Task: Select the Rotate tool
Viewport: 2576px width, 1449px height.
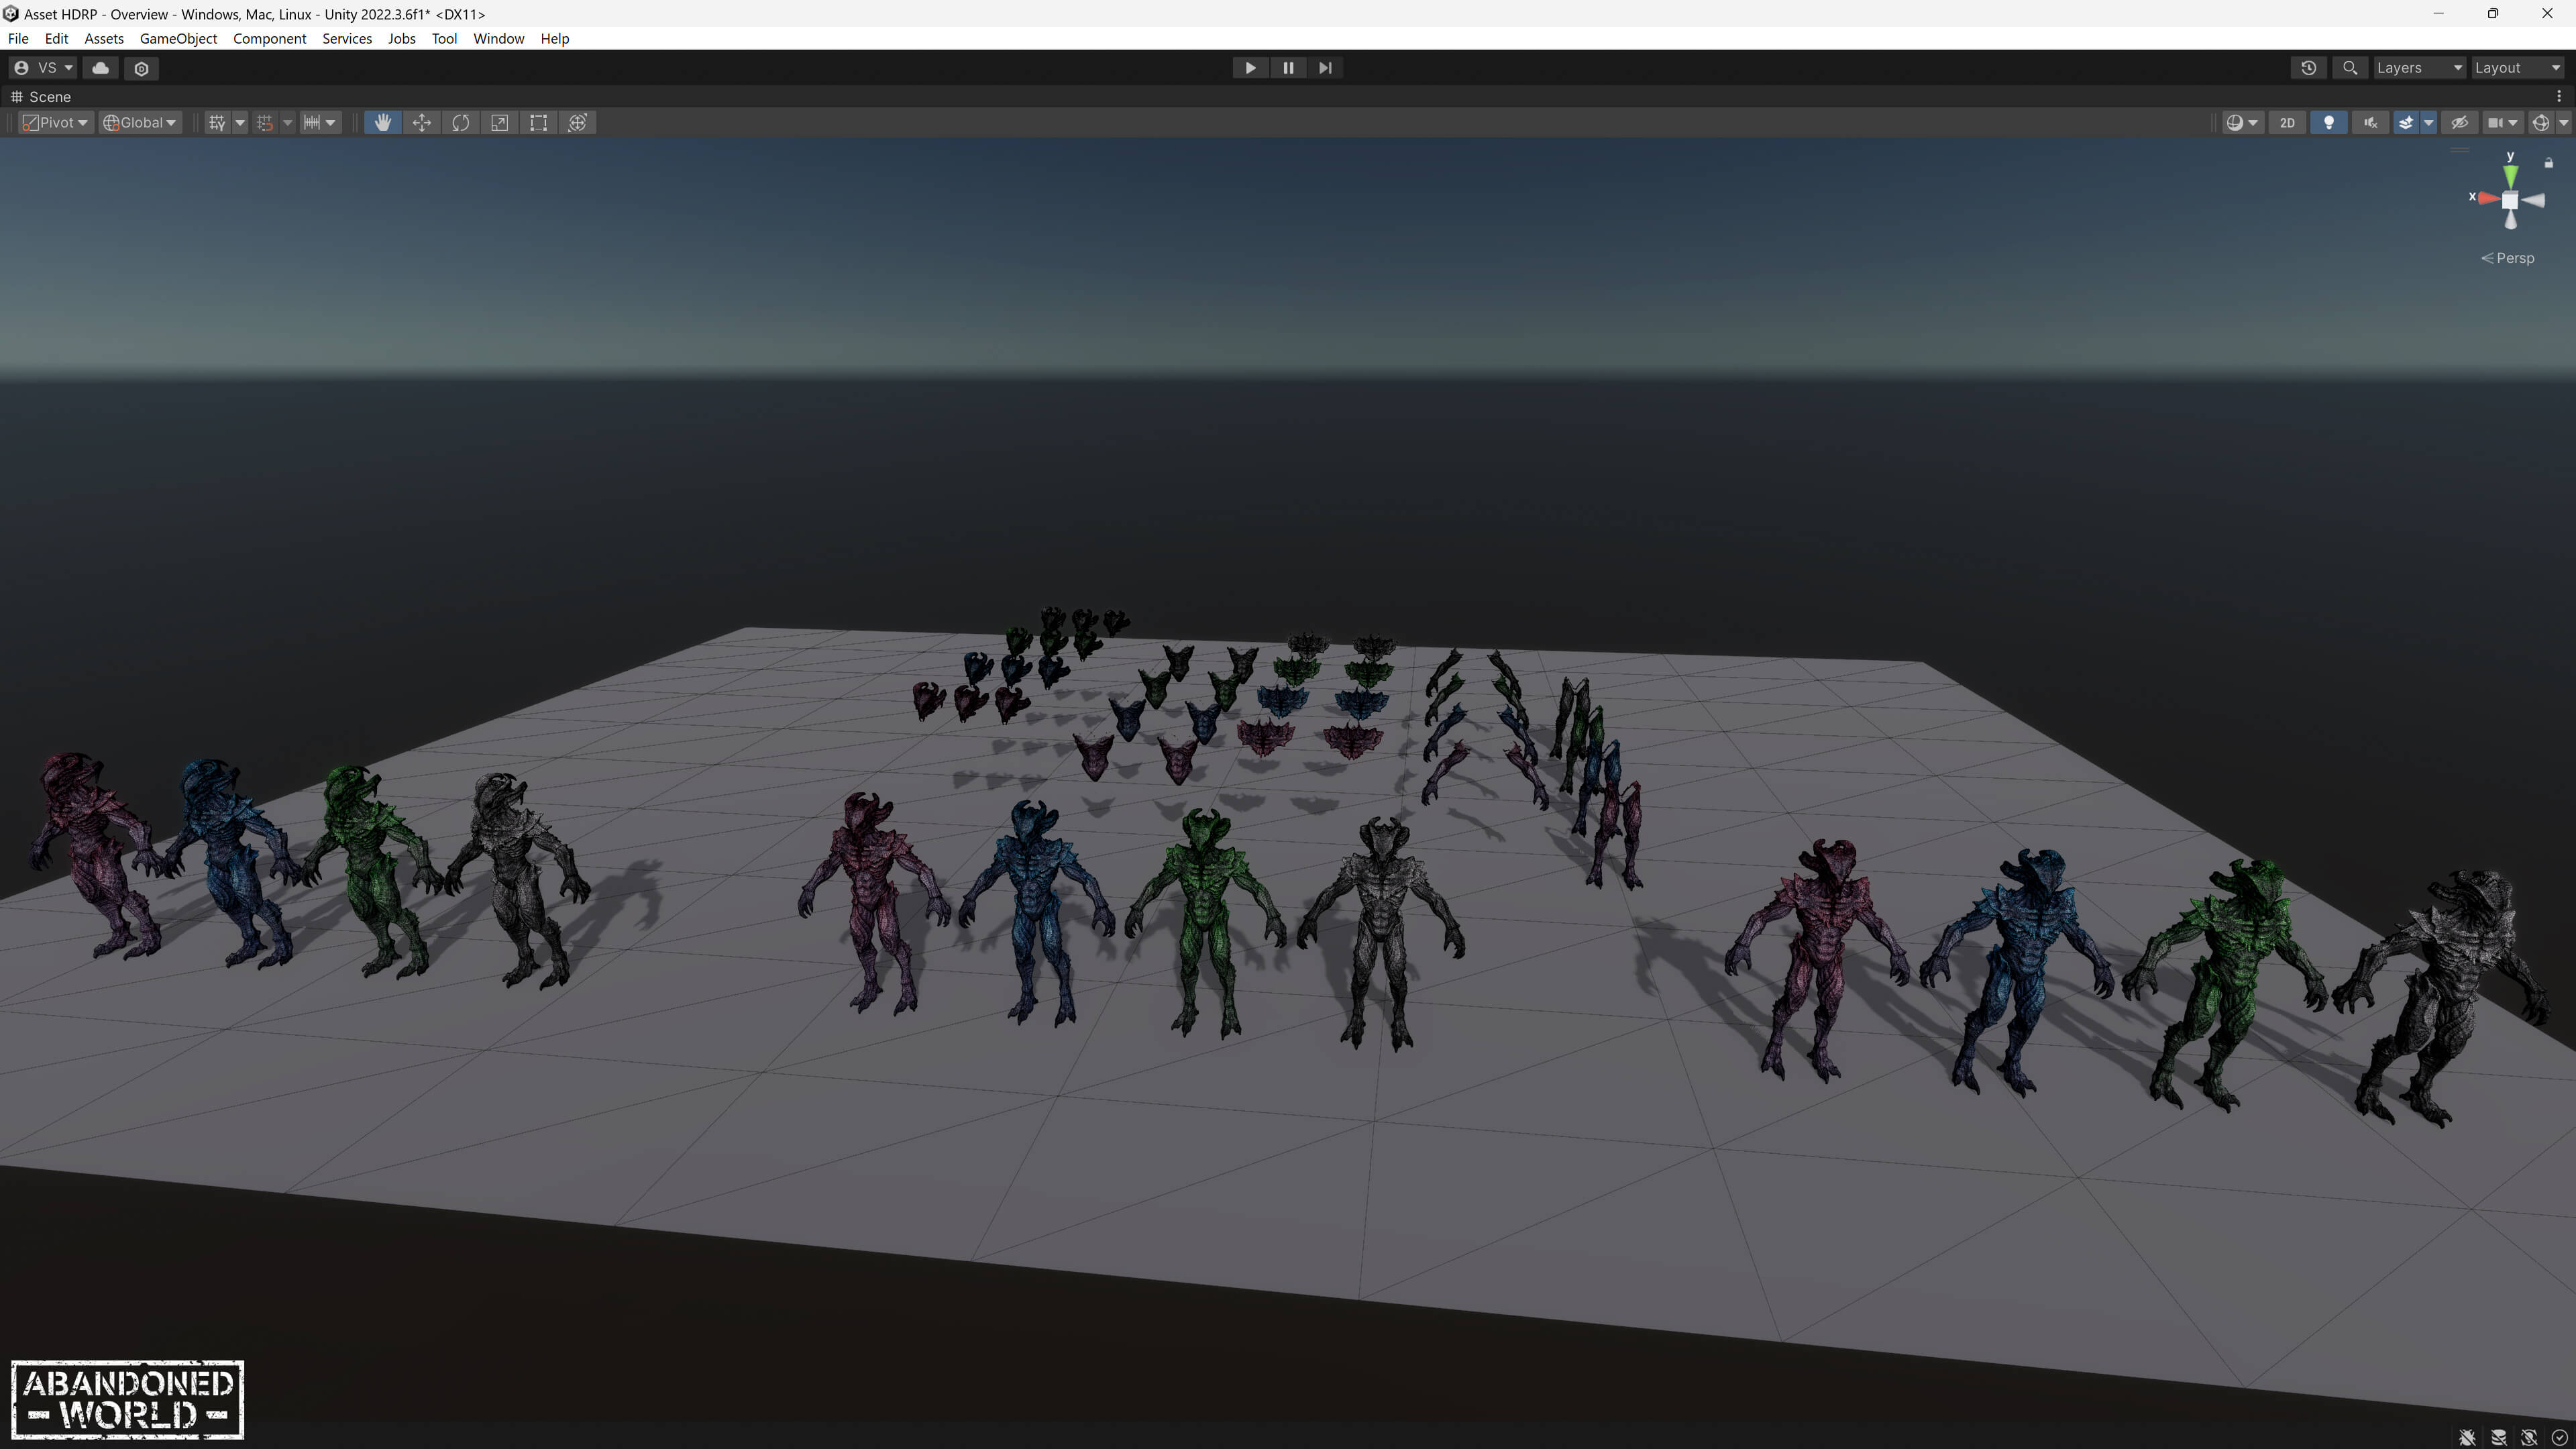Action: [460, 122]
